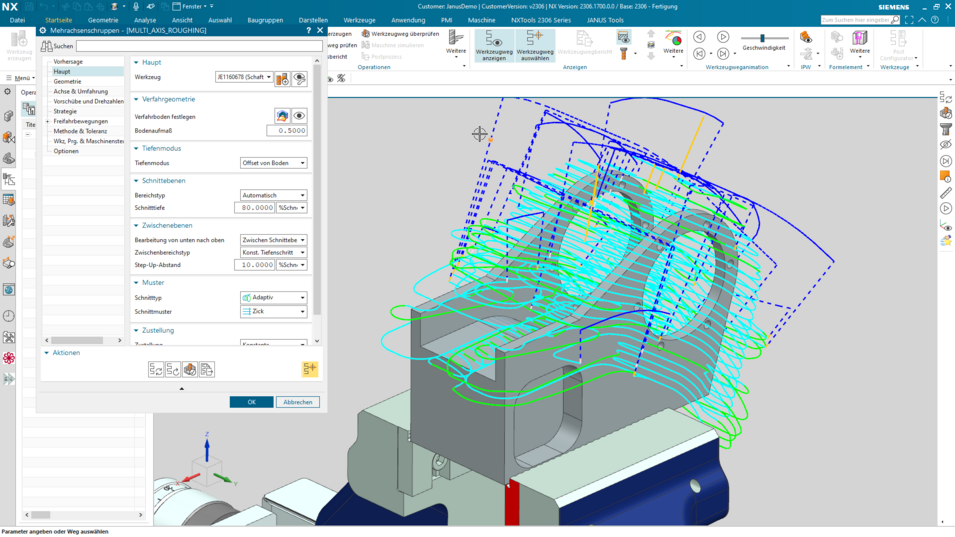The height and width of the screenshot is (537, 955).
Task: Collapse the Zwischenebenen section
Action: (136, 225)
